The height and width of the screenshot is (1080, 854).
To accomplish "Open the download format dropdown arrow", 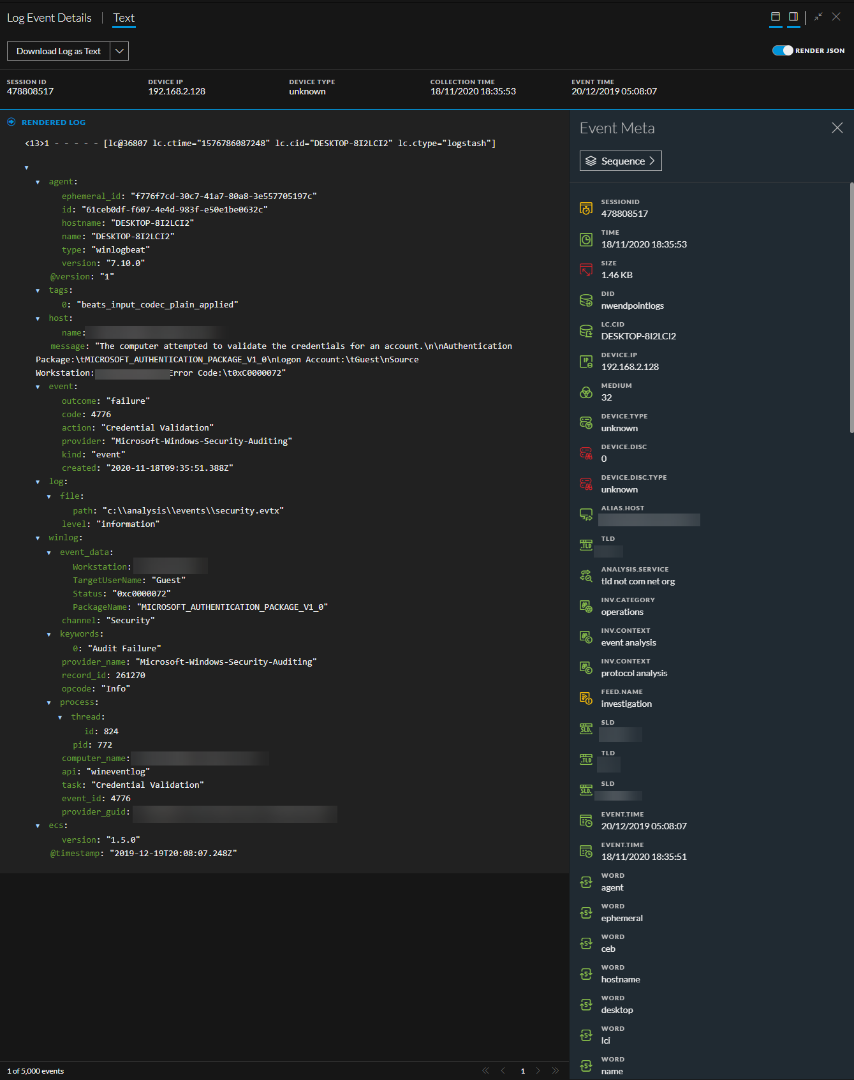I will [119, 51].
